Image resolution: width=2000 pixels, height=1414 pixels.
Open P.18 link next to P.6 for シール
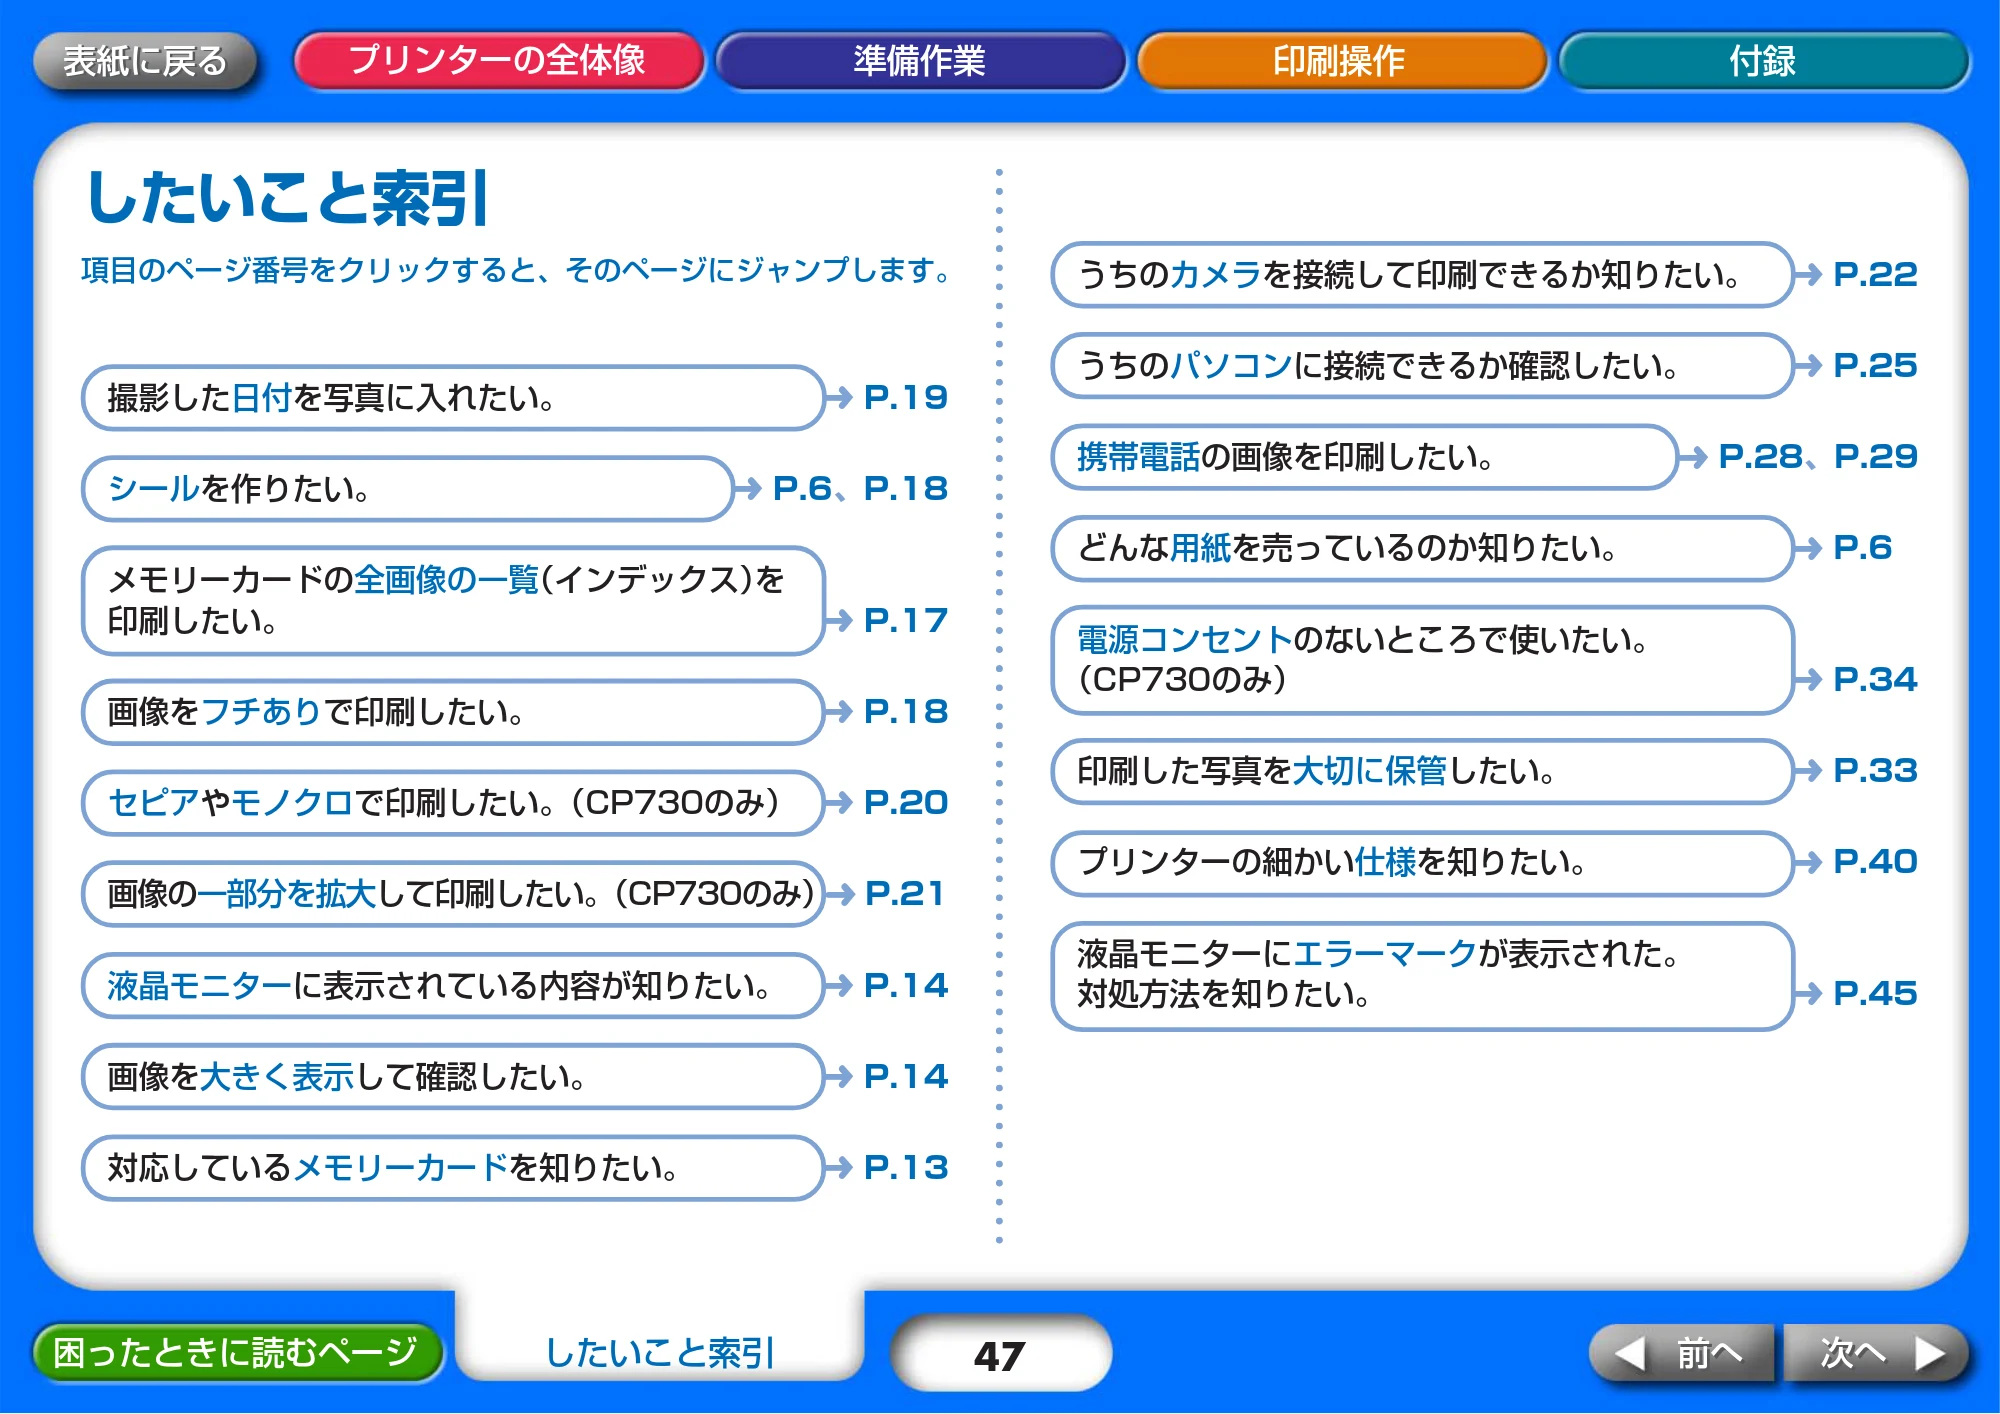point(905,489)
